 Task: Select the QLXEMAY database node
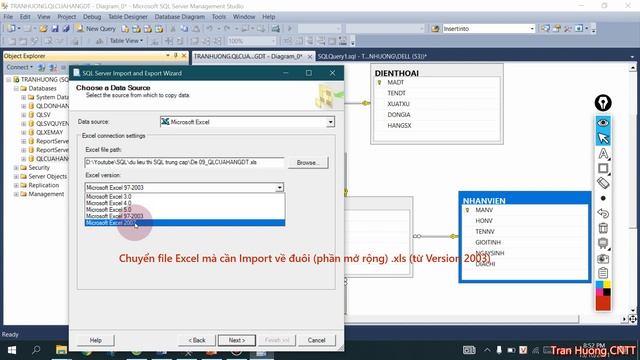click(49, 132)
